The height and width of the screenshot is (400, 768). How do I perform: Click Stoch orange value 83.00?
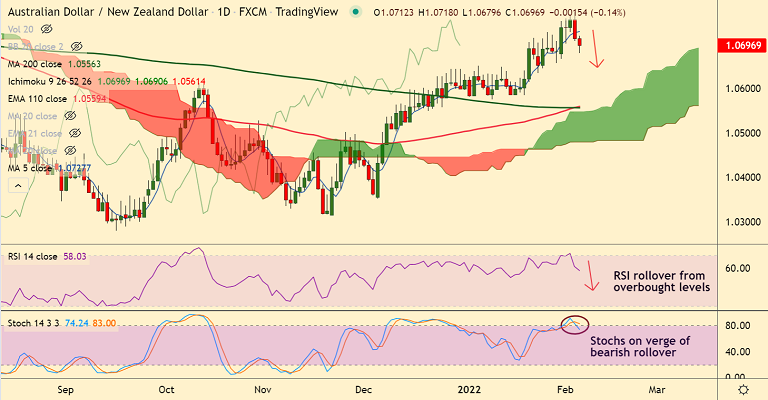[x=104, y=323]
